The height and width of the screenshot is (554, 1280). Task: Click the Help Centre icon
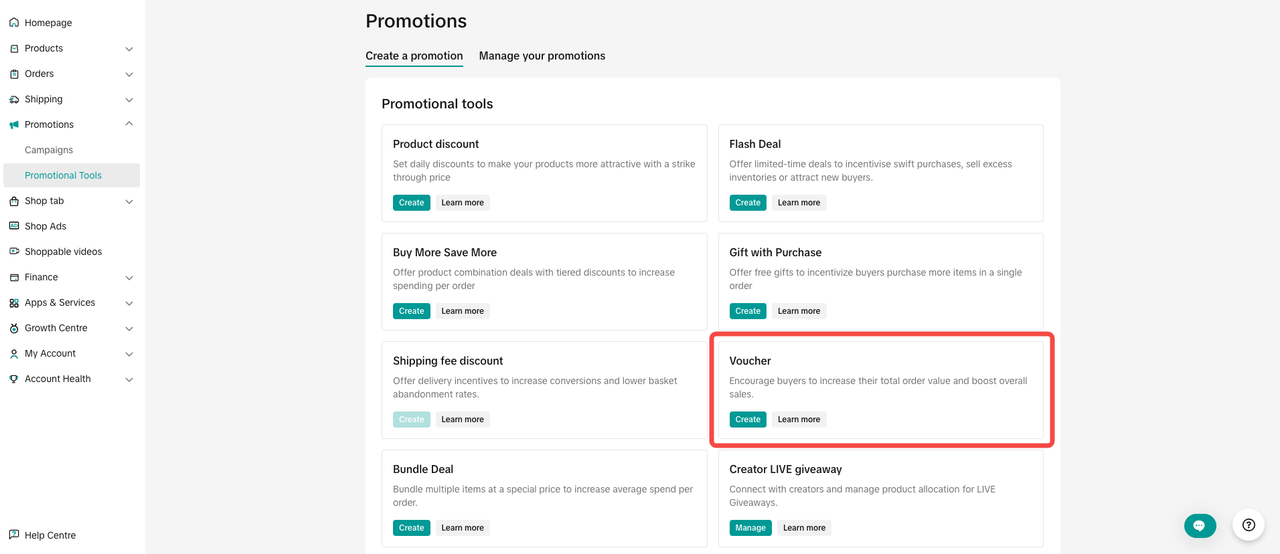tap(14, 535)
